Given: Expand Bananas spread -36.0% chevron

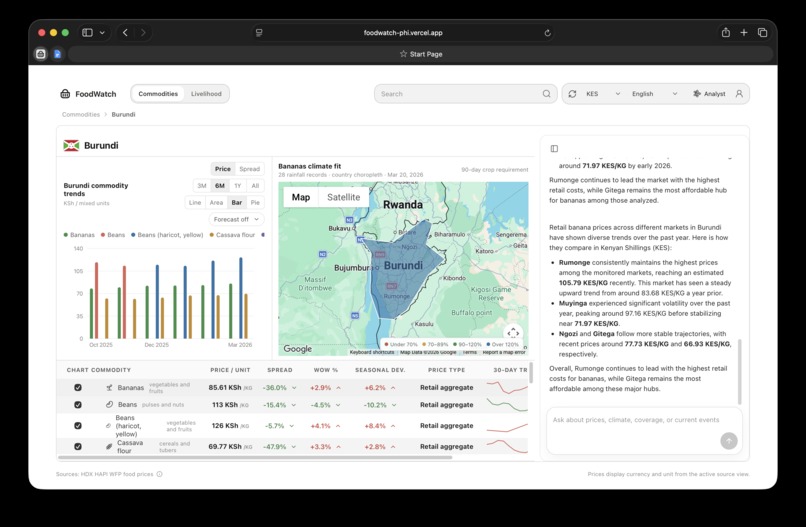Looking at the screenshot, I should click(294, 388).
